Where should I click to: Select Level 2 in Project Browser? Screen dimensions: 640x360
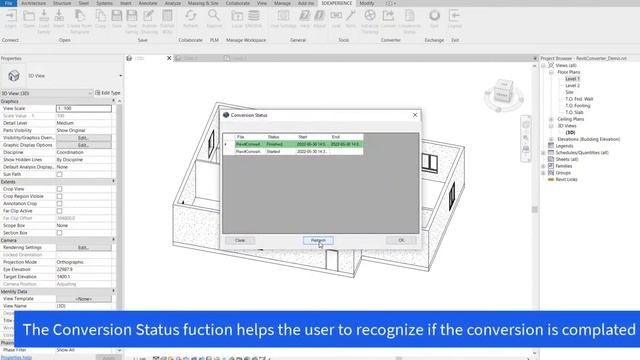pos(572,86)
